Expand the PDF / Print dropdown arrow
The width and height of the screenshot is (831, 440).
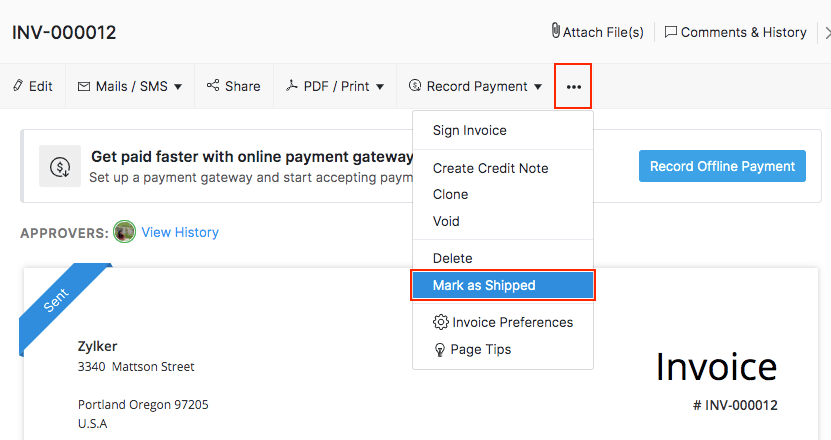tap(380, 87)
